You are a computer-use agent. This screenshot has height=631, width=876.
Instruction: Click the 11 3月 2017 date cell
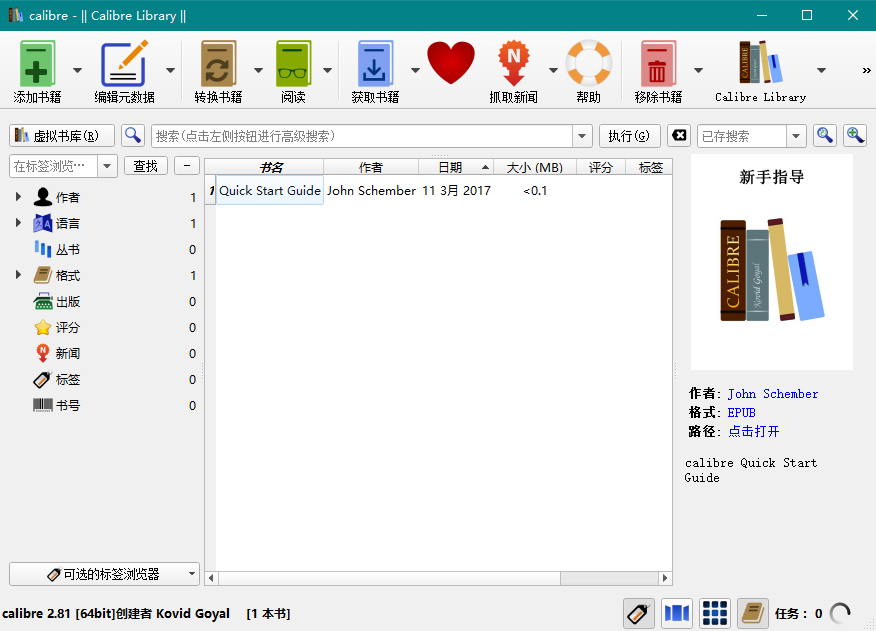coord(456,191)
